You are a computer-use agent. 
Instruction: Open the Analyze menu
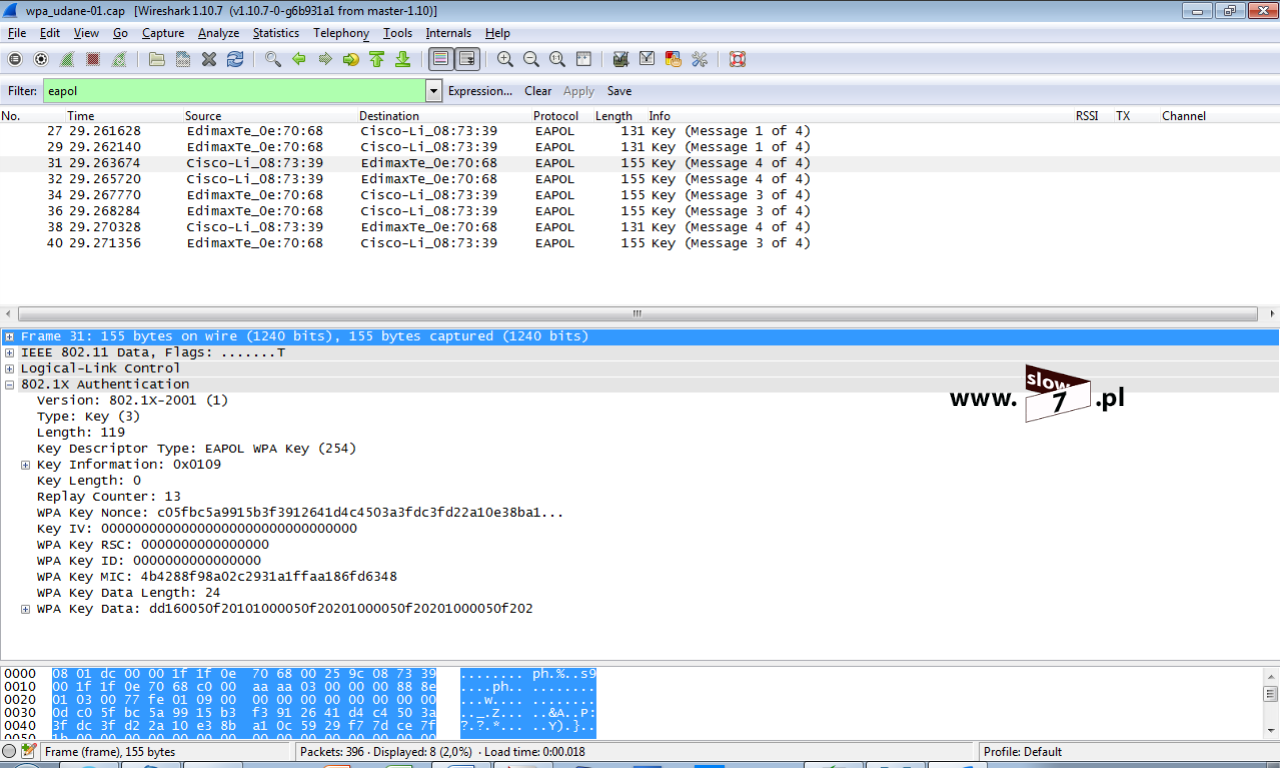(219, 33)
